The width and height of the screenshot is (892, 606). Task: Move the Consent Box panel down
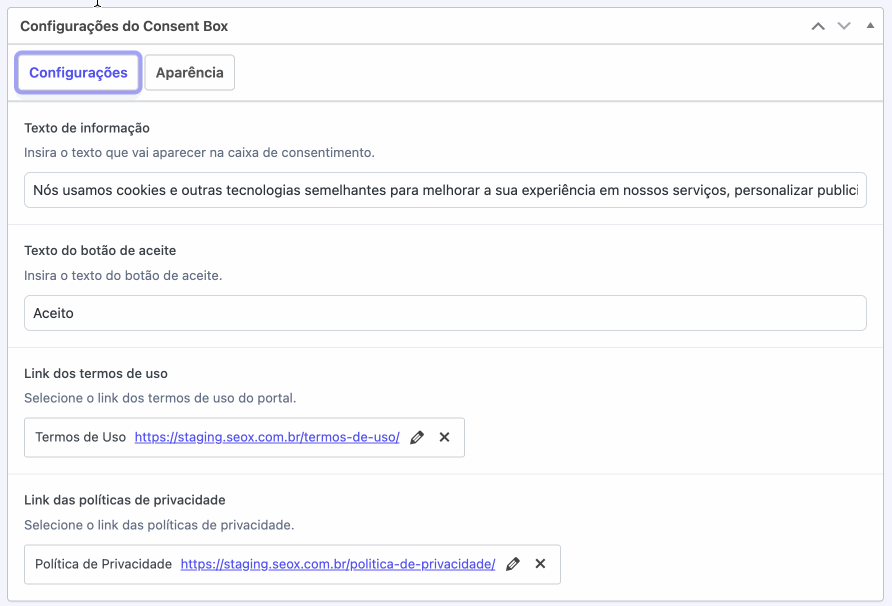(x=844, y=26)
